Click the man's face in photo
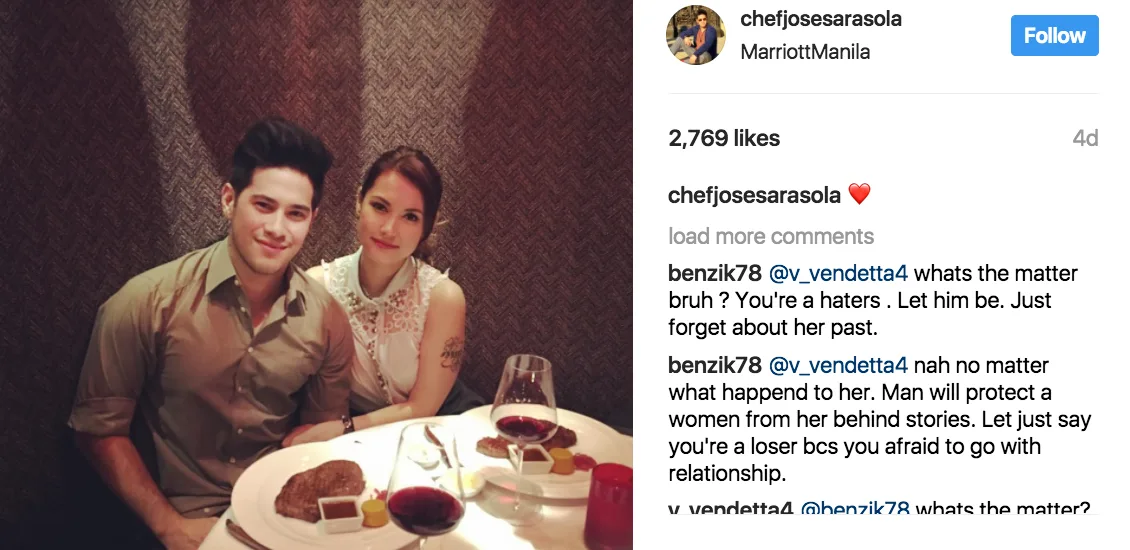 (267, 211)
